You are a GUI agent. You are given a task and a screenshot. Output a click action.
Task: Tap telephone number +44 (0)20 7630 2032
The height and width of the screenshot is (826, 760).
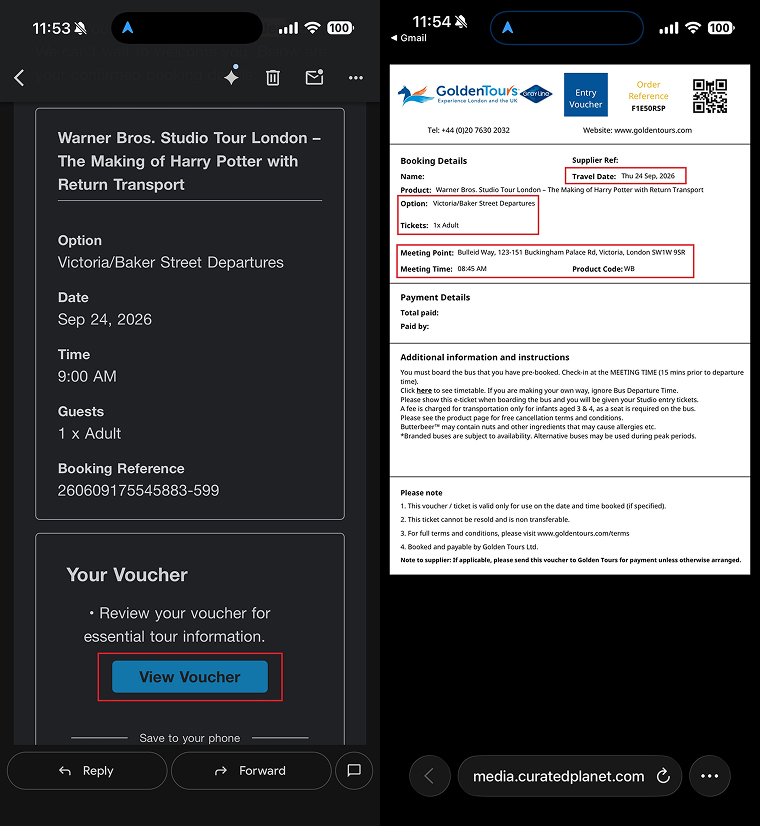pos(475,130)
